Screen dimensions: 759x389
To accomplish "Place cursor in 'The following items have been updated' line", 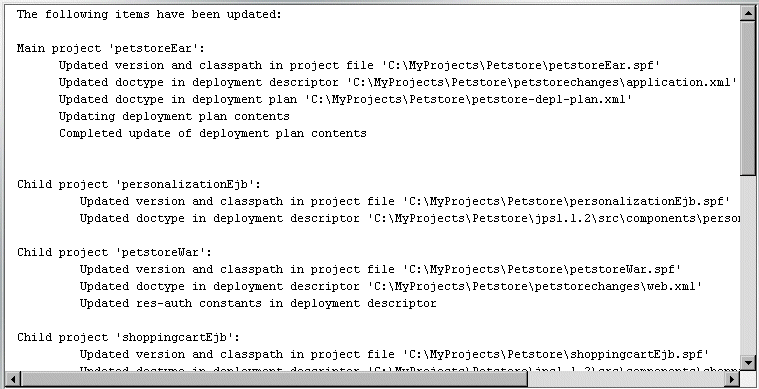I will (x=149, y=15).
